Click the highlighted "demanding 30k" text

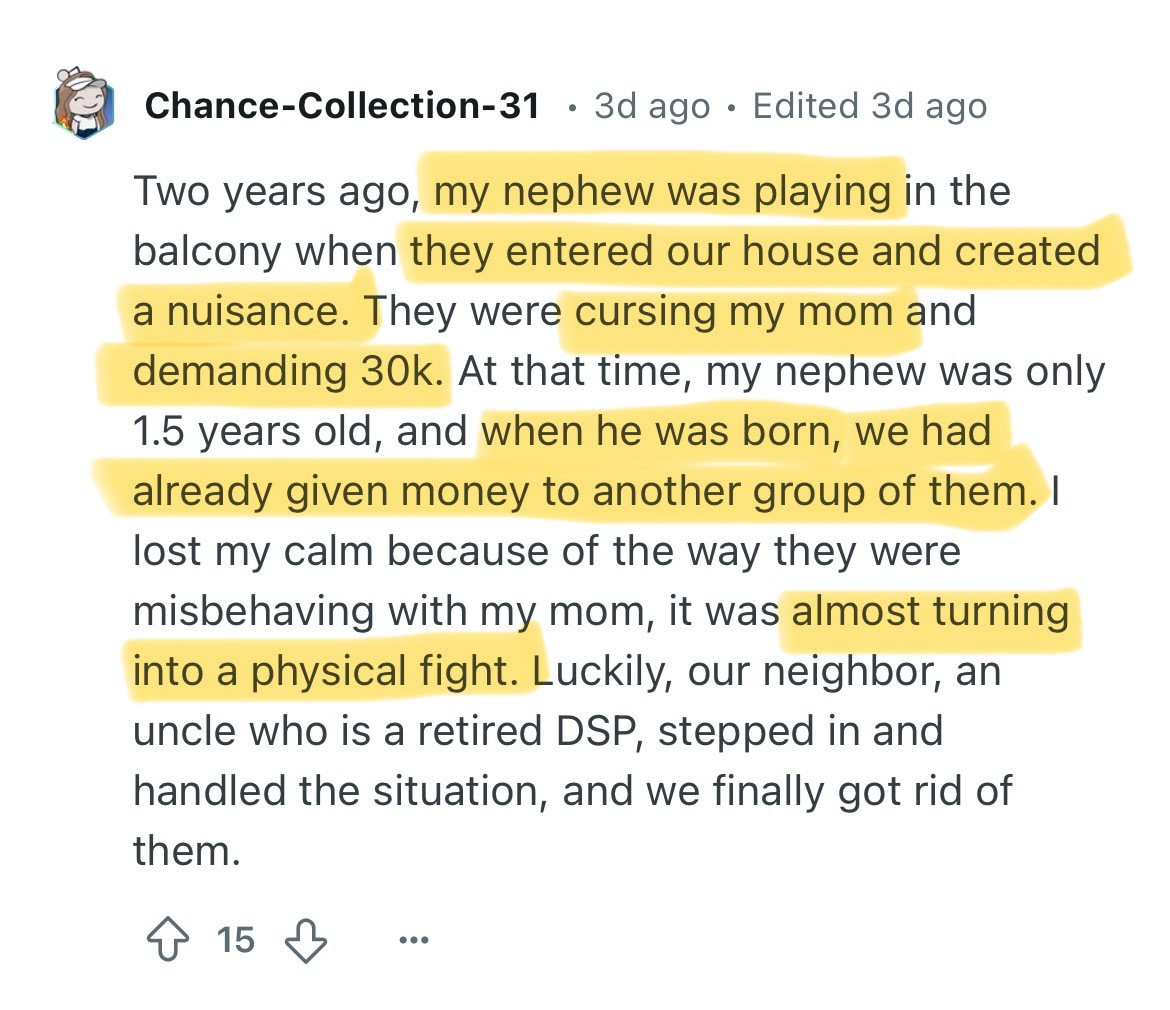[x=286, y=371]
